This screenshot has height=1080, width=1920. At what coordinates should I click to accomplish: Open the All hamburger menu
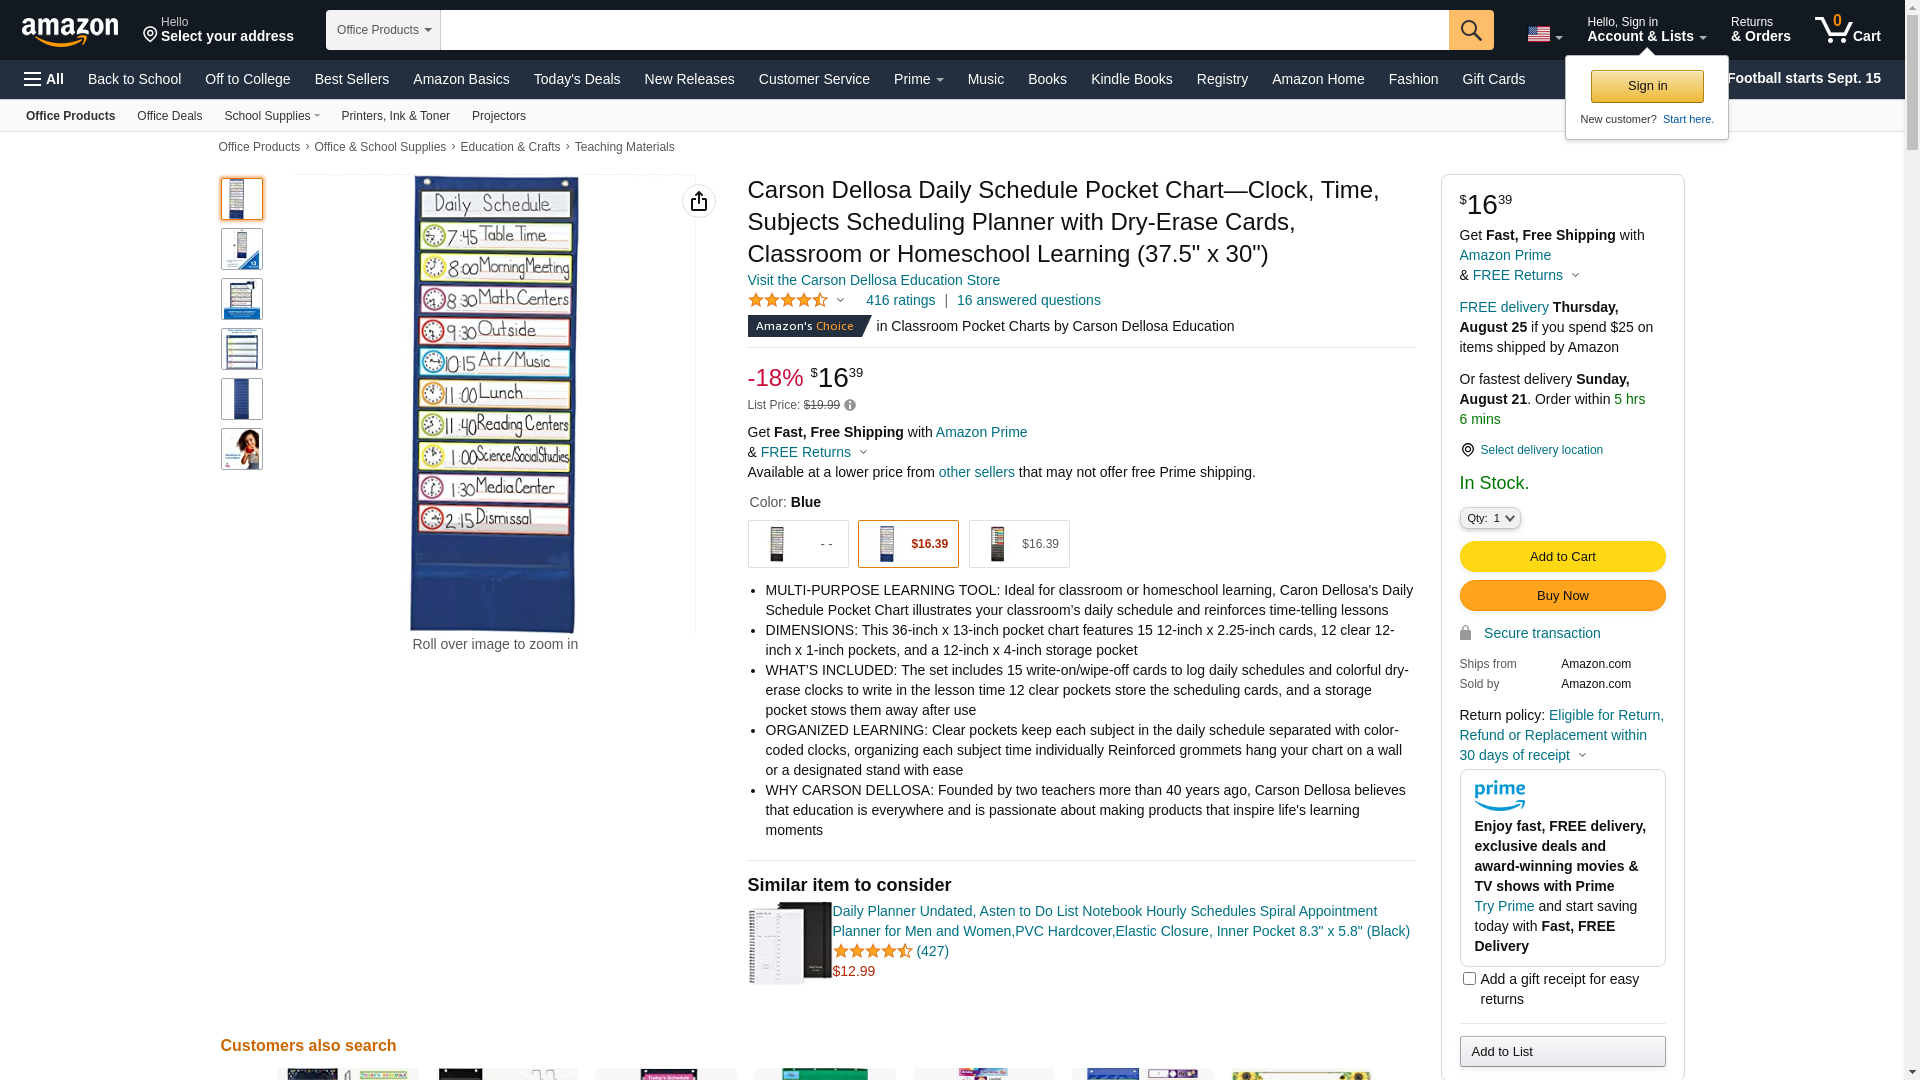(44, 79)
